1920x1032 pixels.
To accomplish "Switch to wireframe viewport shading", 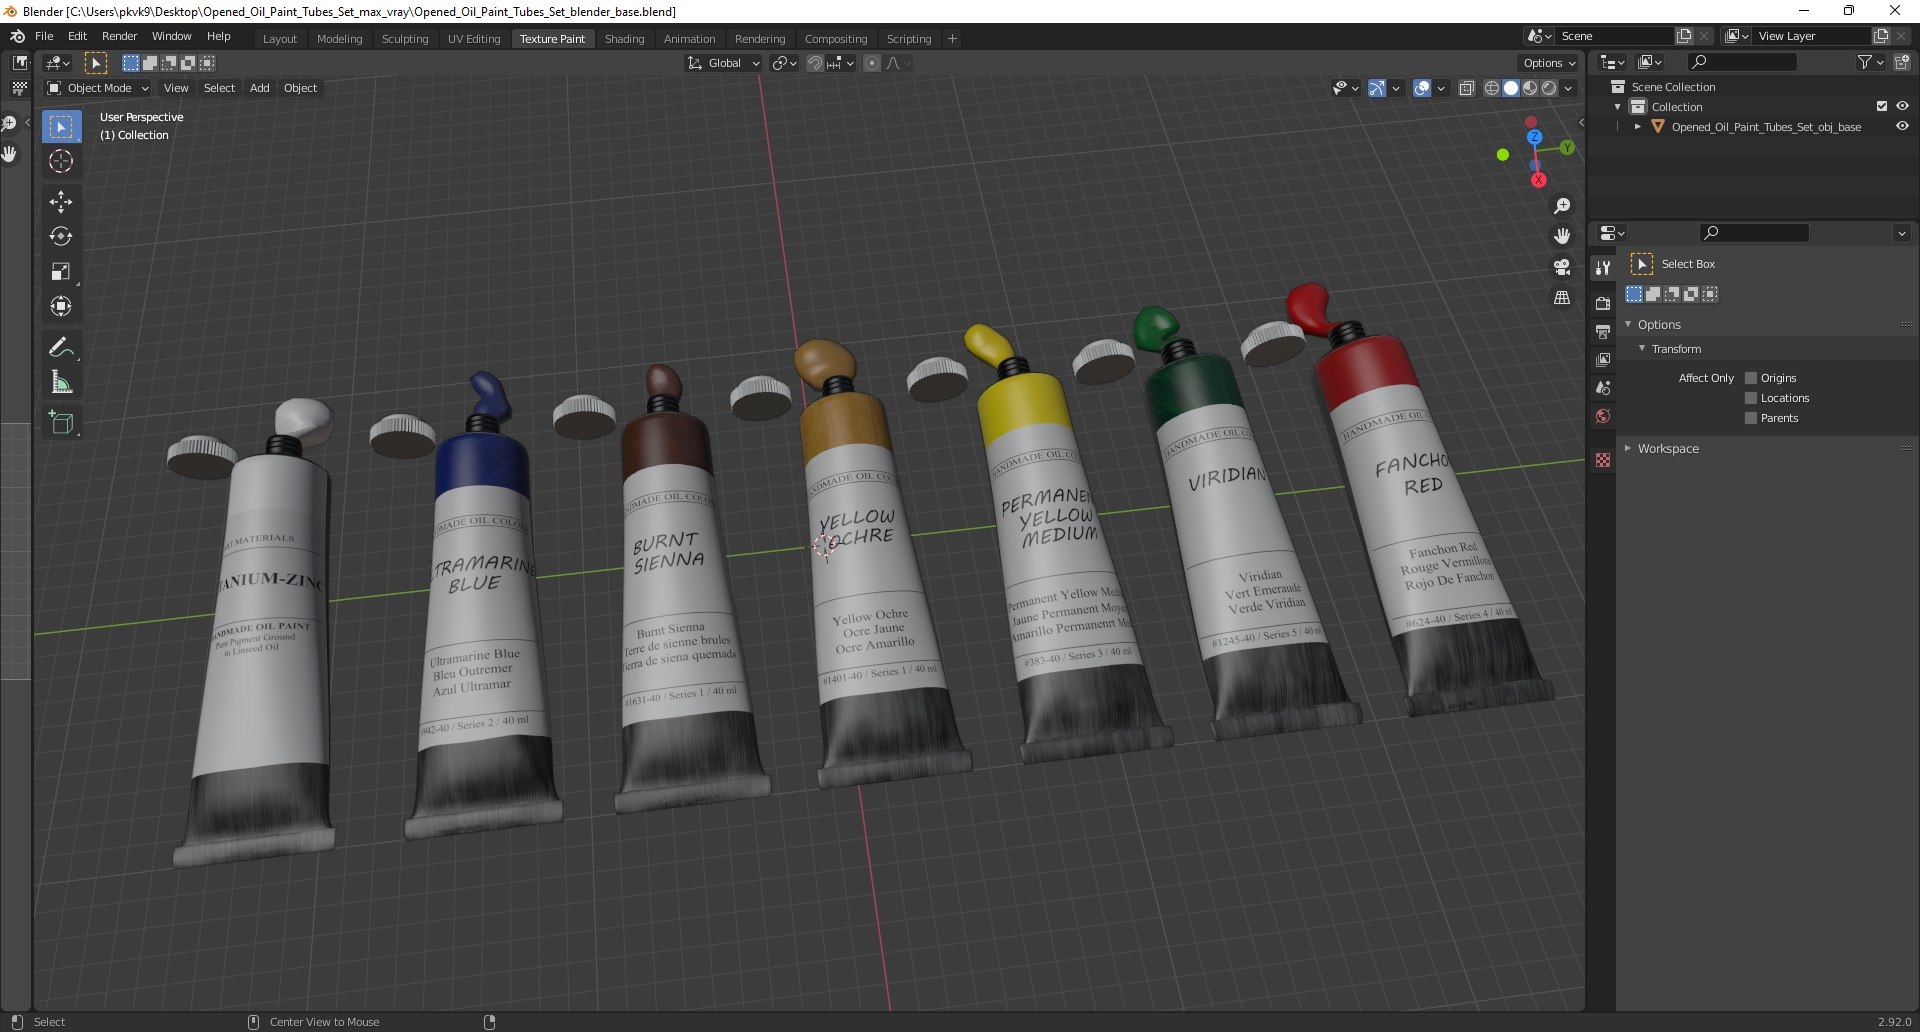I will 1492,88.
